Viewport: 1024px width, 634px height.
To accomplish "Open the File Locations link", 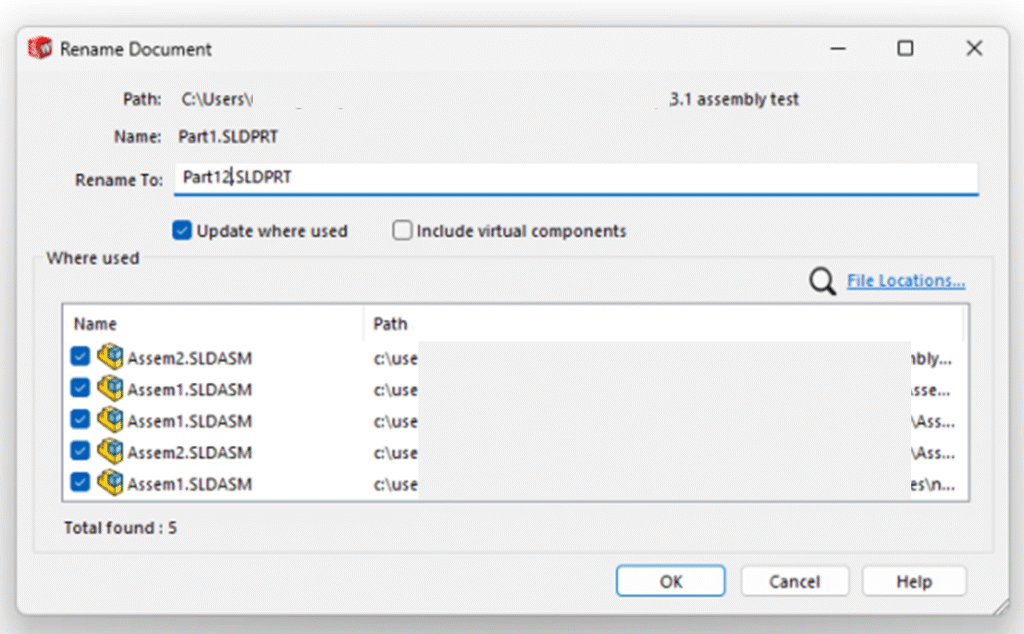I will [905, 281].
